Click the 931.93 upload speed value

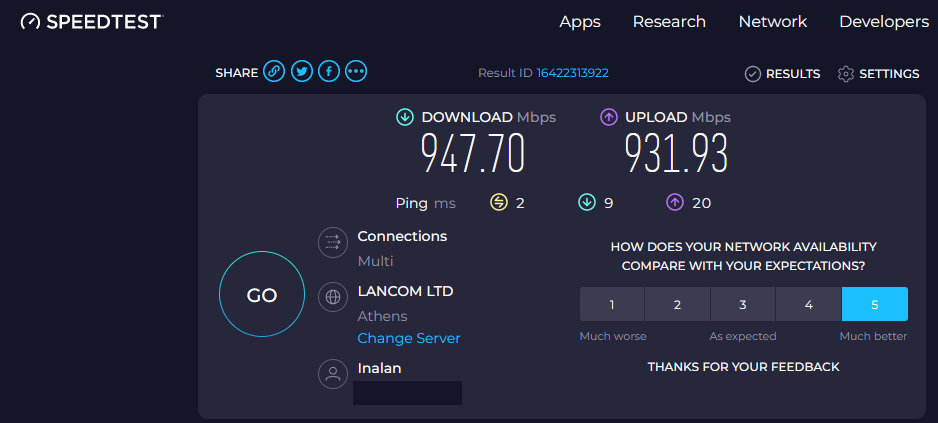point(676,153)
